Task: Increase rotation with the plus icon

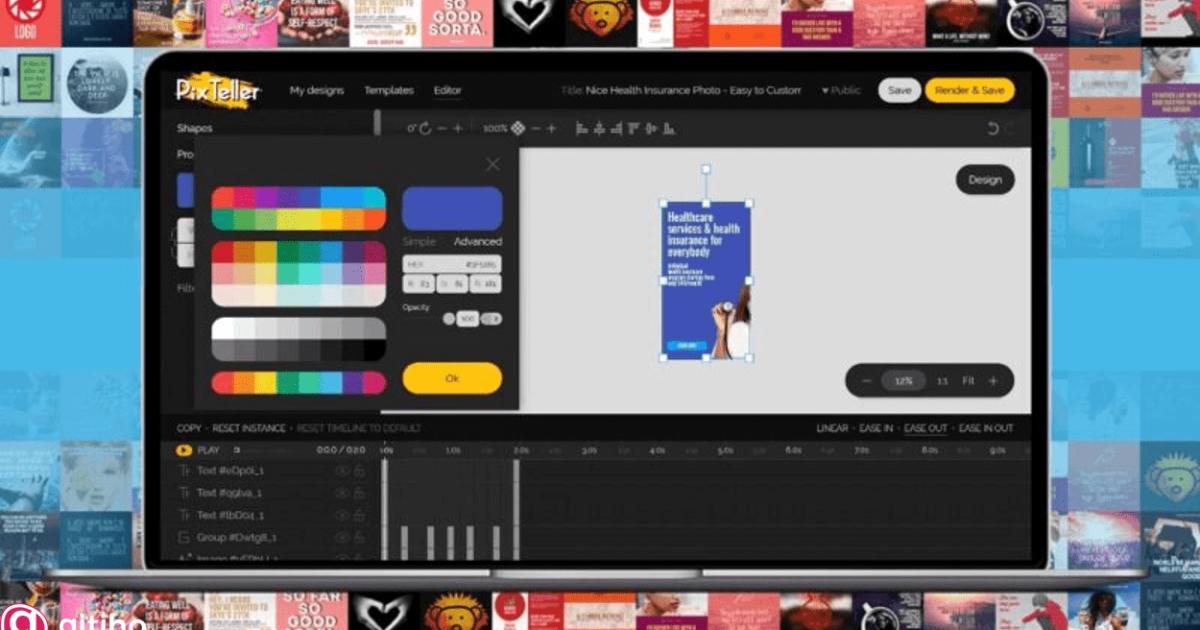Action: pyautogui.click(x=458, y=128)
